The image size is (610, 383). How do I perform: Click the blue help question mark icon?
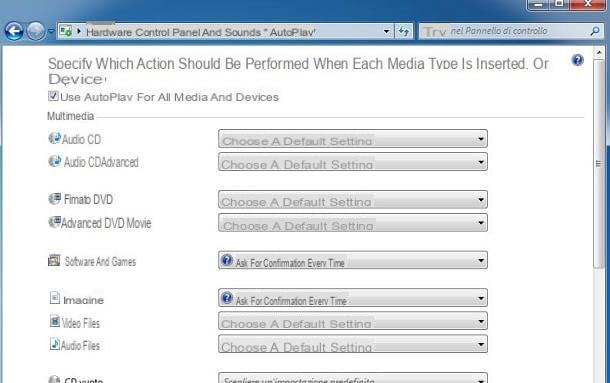(x=578, y=60)
